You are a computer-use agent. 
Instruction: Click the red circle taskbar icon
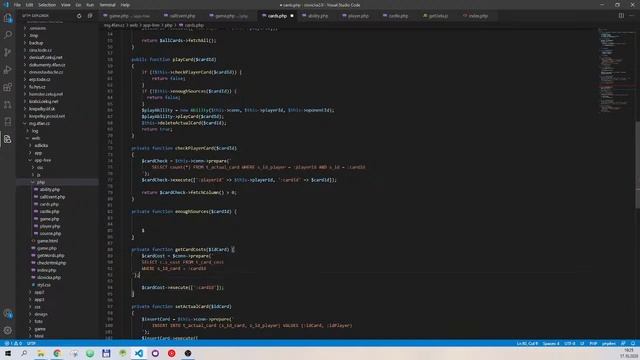171,353
